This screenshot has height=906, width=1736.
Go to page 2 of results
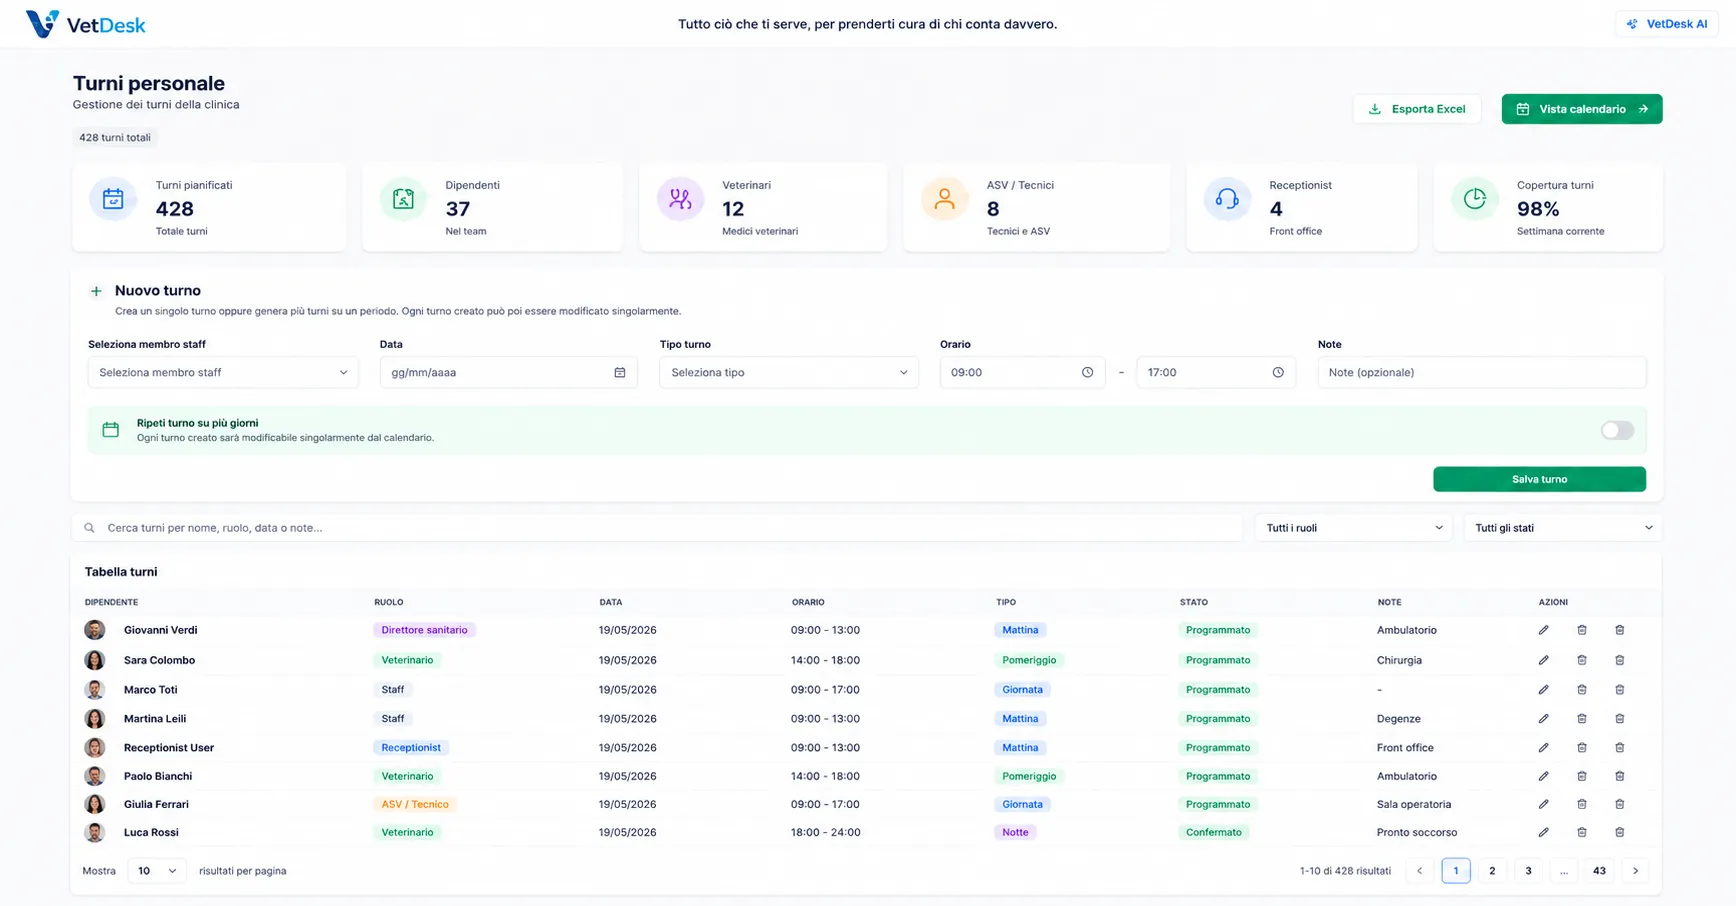coord(1492,871)
